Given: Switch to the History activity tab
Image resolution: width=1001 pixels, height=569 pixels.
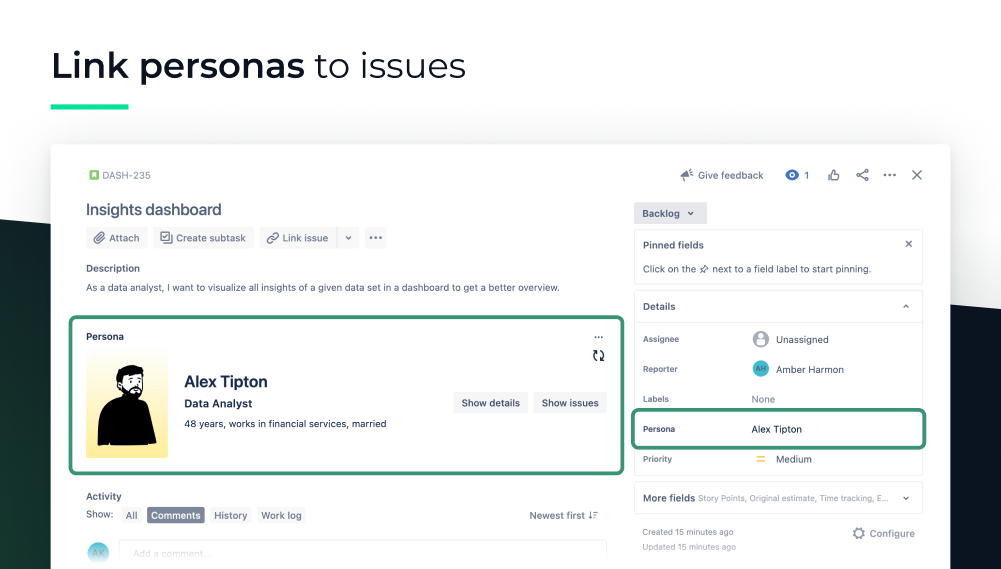Looking at the screenshot, I should click(230, 516).
